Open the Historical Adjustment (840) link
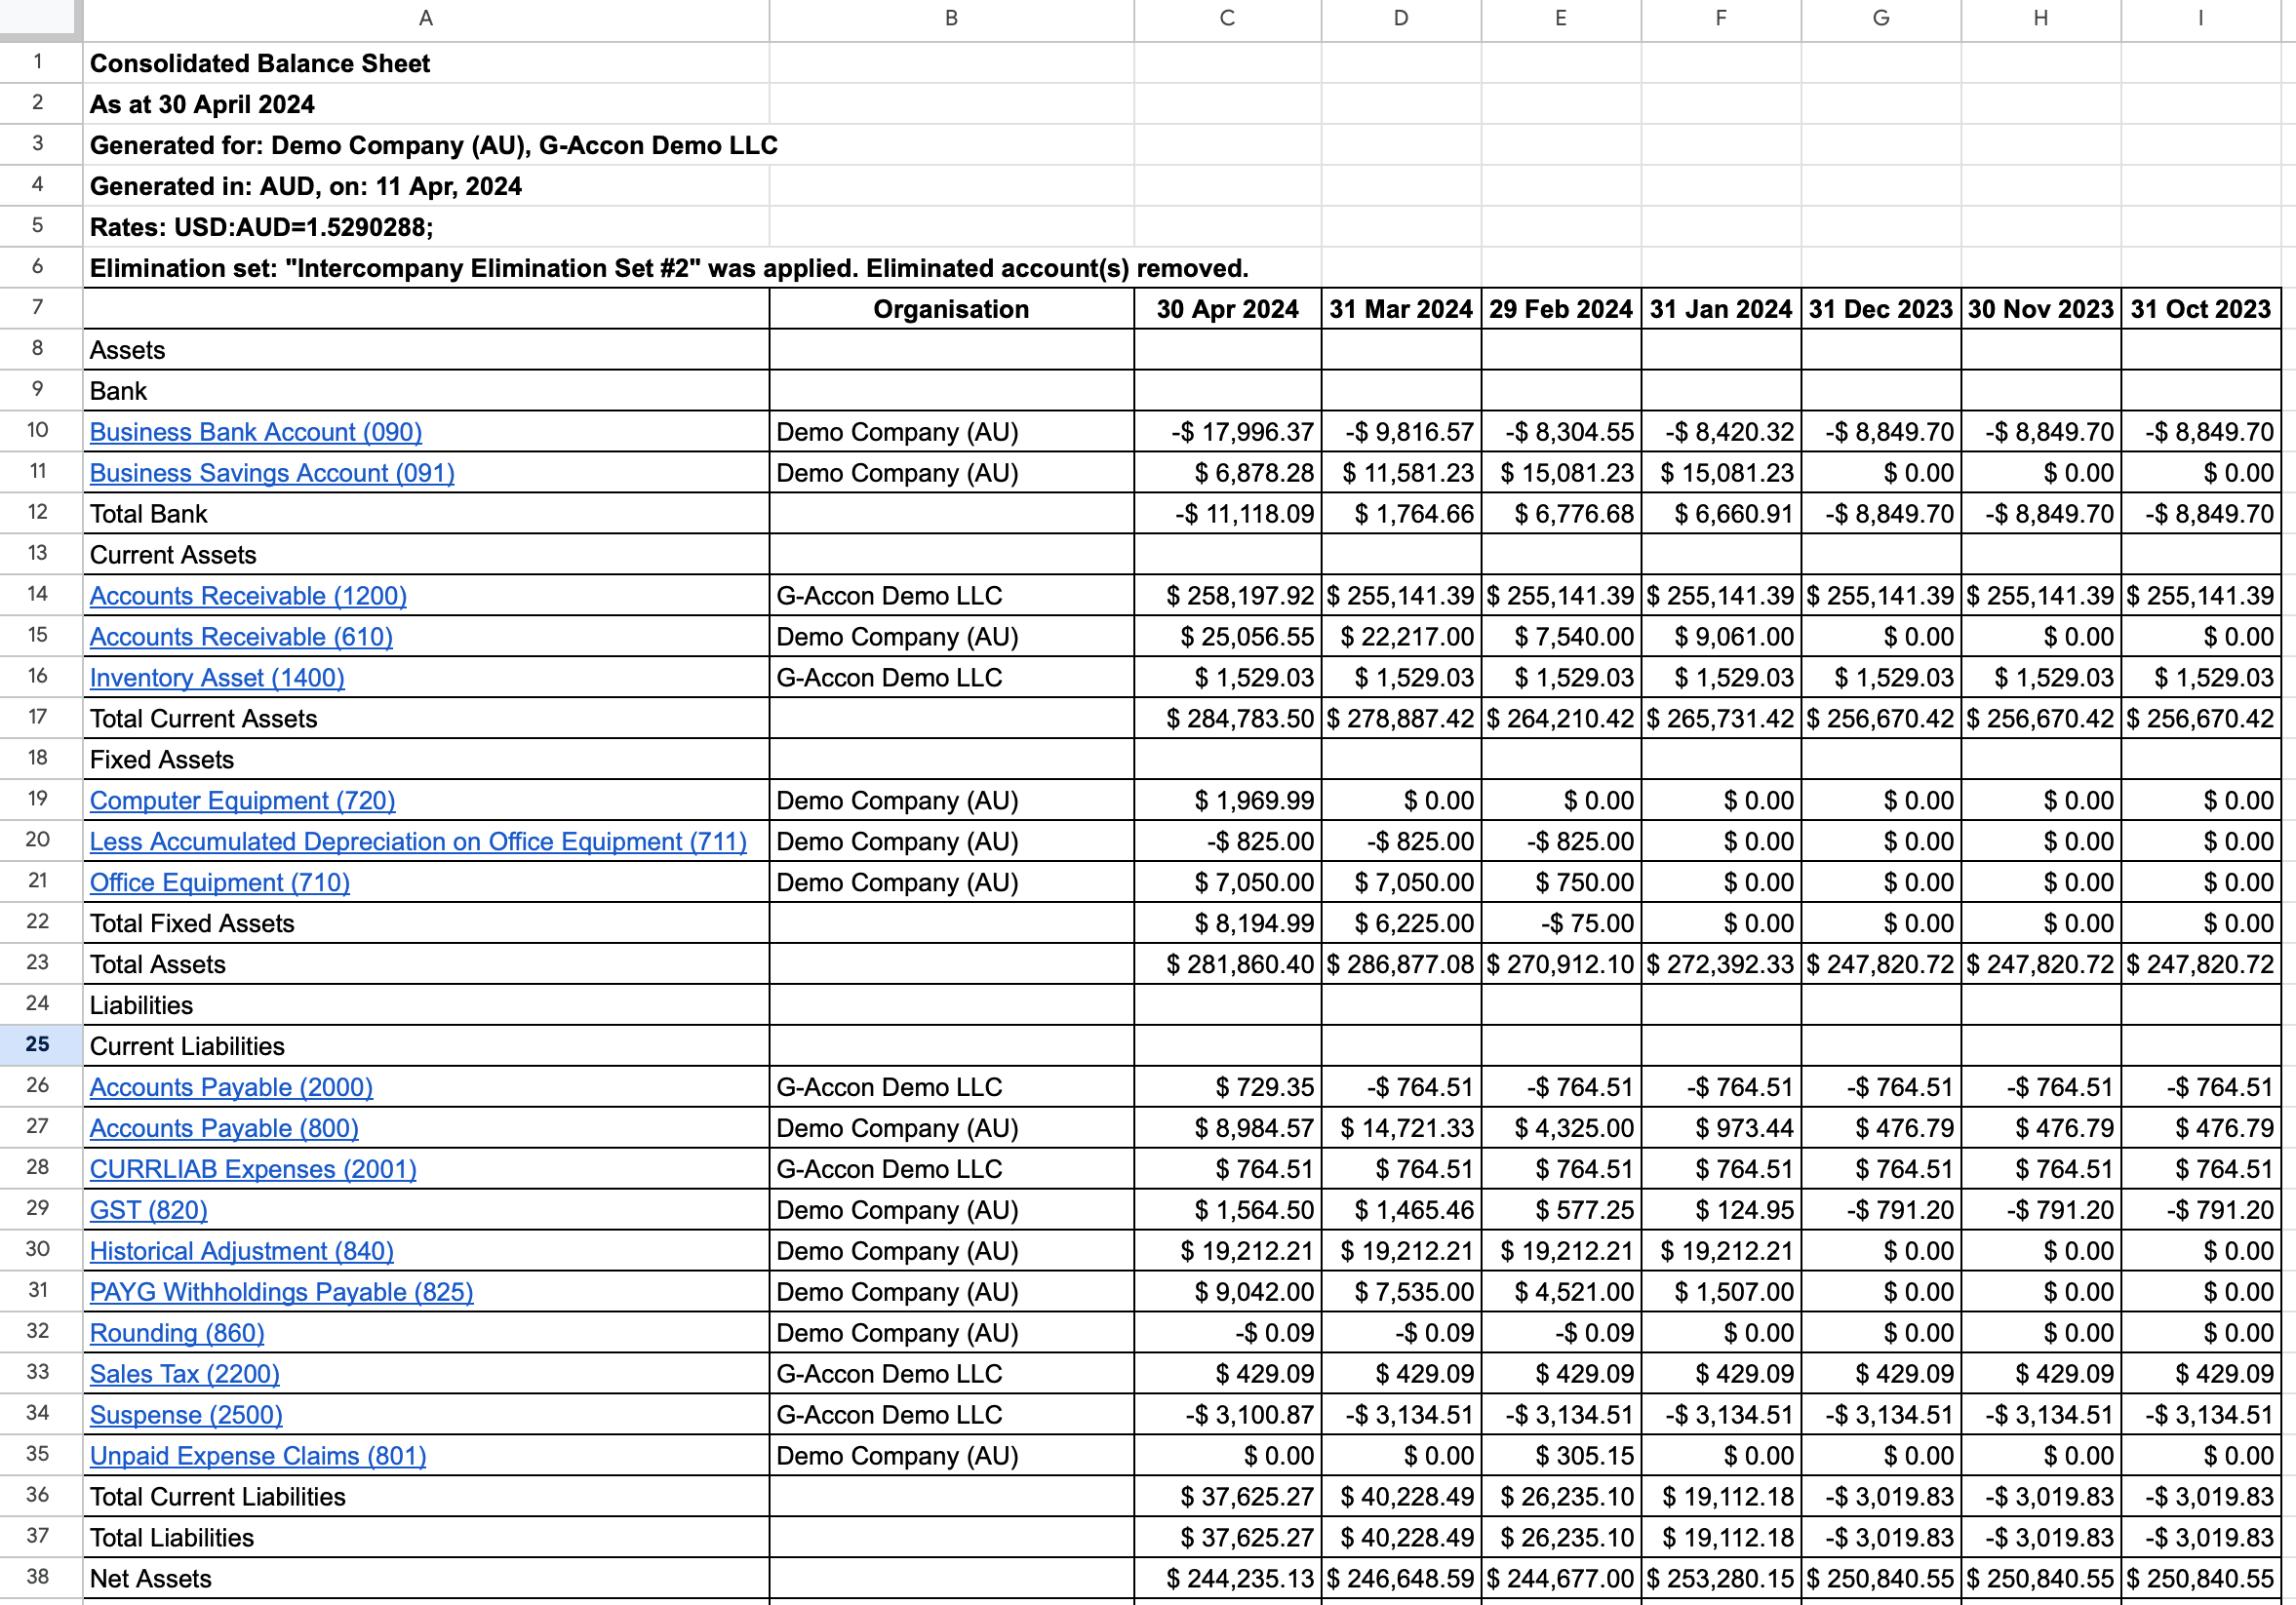 click(x=241, y=1250)
